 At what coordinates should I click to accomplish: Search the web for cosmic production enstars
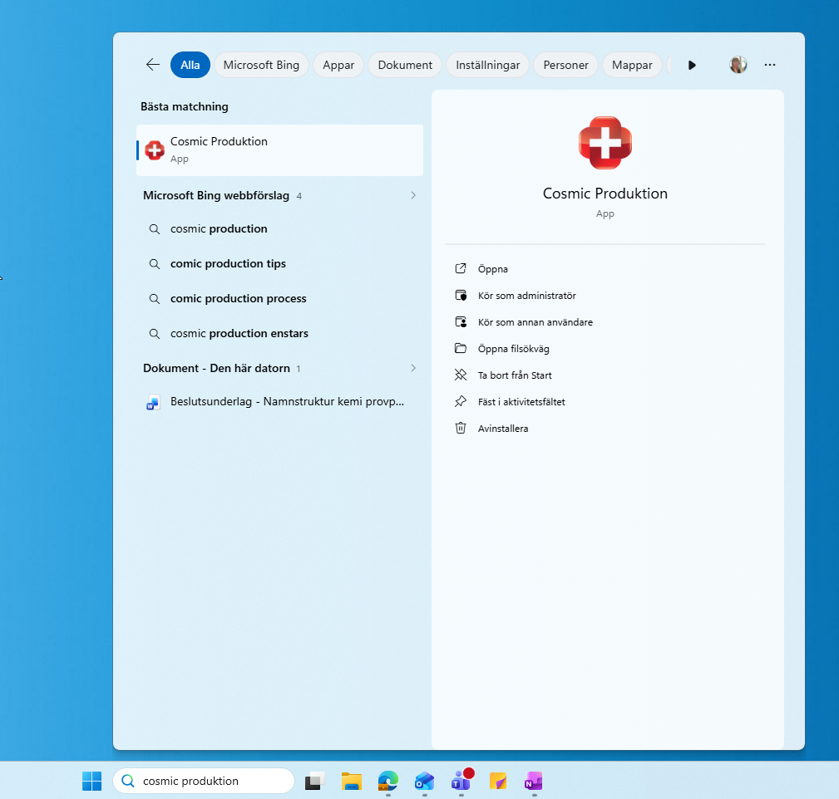(279, 333)
